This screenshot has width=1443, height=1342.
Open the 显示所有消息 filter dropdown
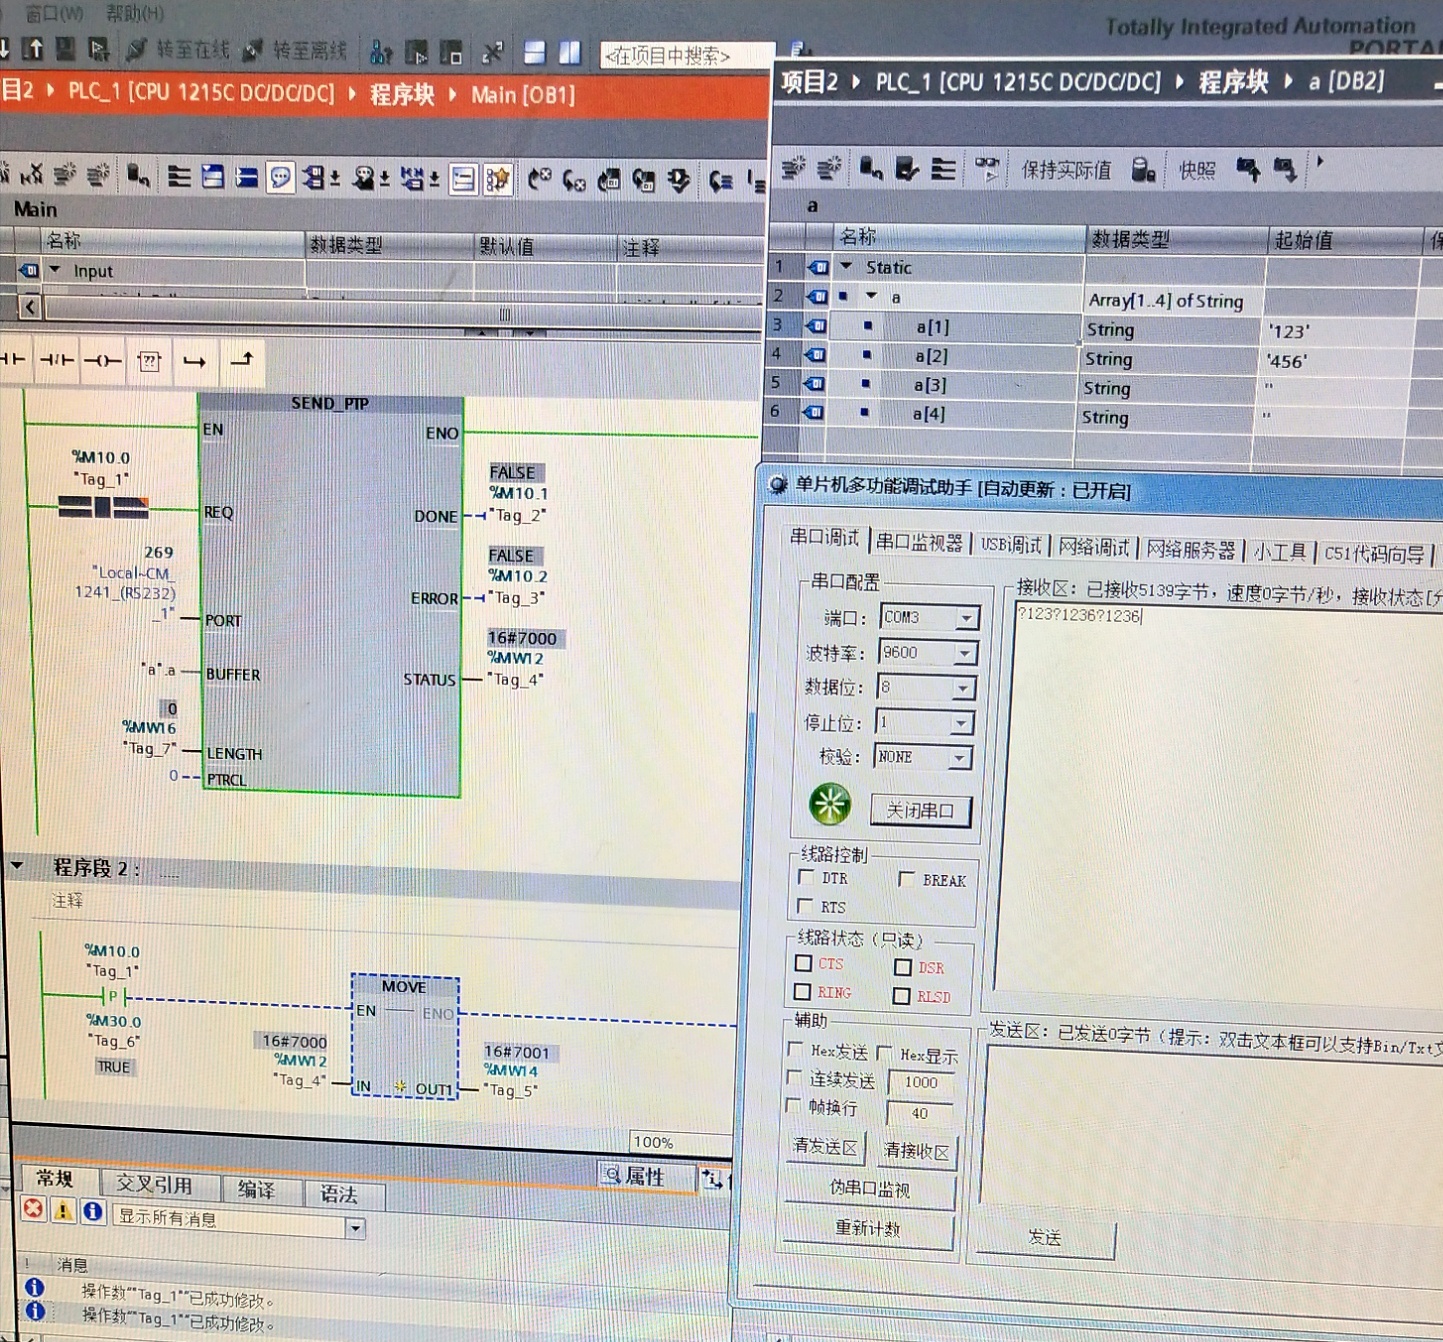coord(355,1227)
